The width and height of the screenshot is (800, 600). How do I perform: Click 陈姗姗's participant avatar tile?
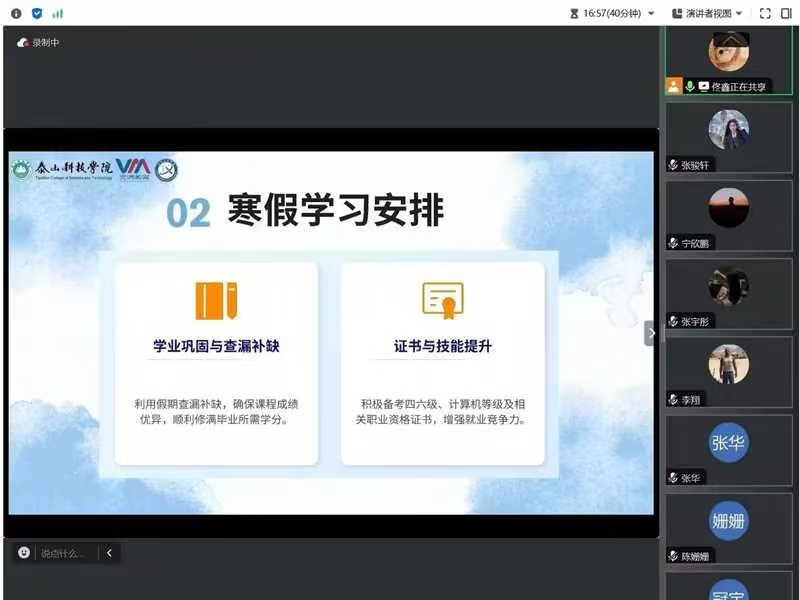point(729,522)
